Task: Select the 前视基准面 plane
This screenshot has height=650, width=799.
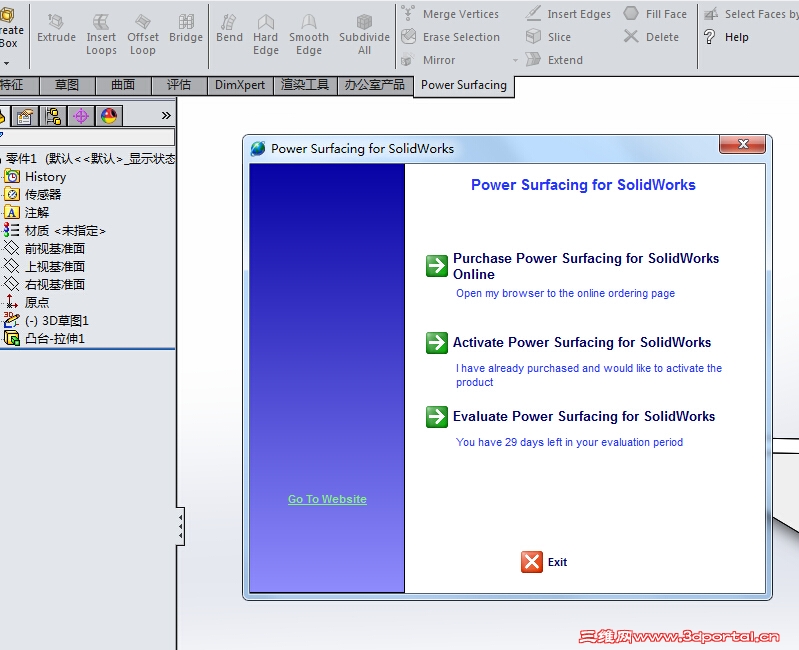Action: point(44,249)
